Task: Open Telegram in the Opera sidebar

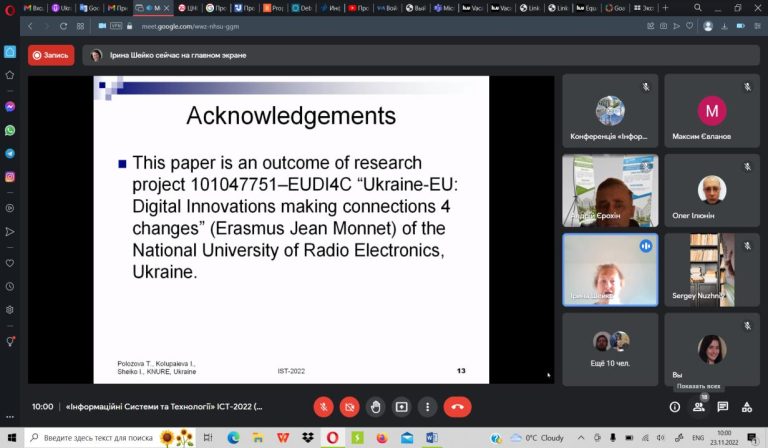Action: click(x=10, y=154)
